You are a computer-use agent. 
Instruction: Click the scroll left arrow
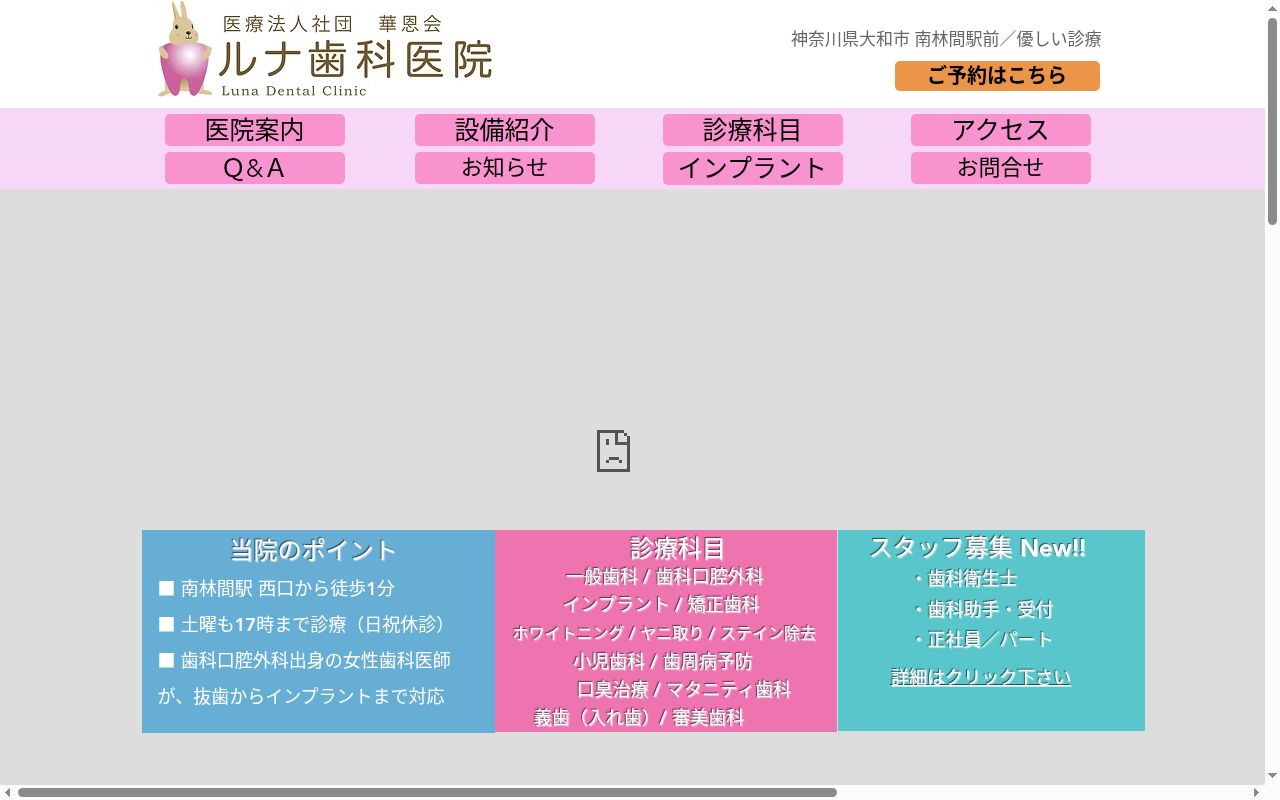click(x=7, y=792)
